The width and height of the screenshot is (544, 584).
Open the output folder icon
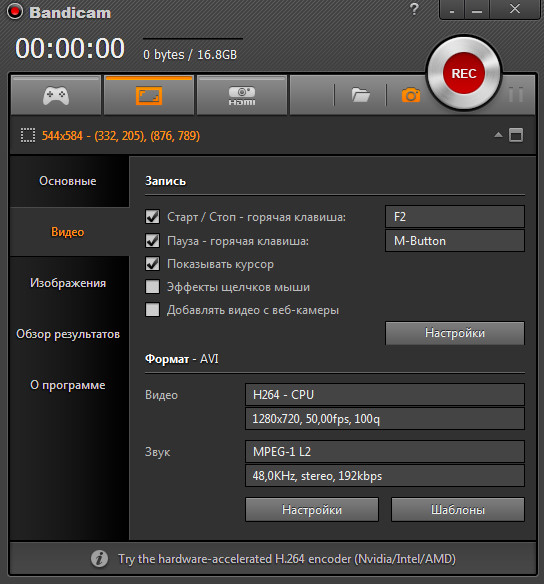(360, 95)
